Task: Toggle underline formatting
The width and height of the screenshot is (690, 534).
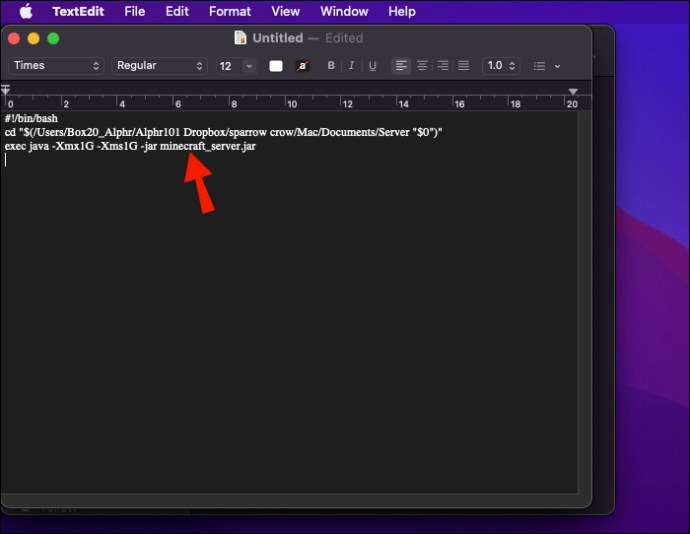Action: tap(372, 66)
